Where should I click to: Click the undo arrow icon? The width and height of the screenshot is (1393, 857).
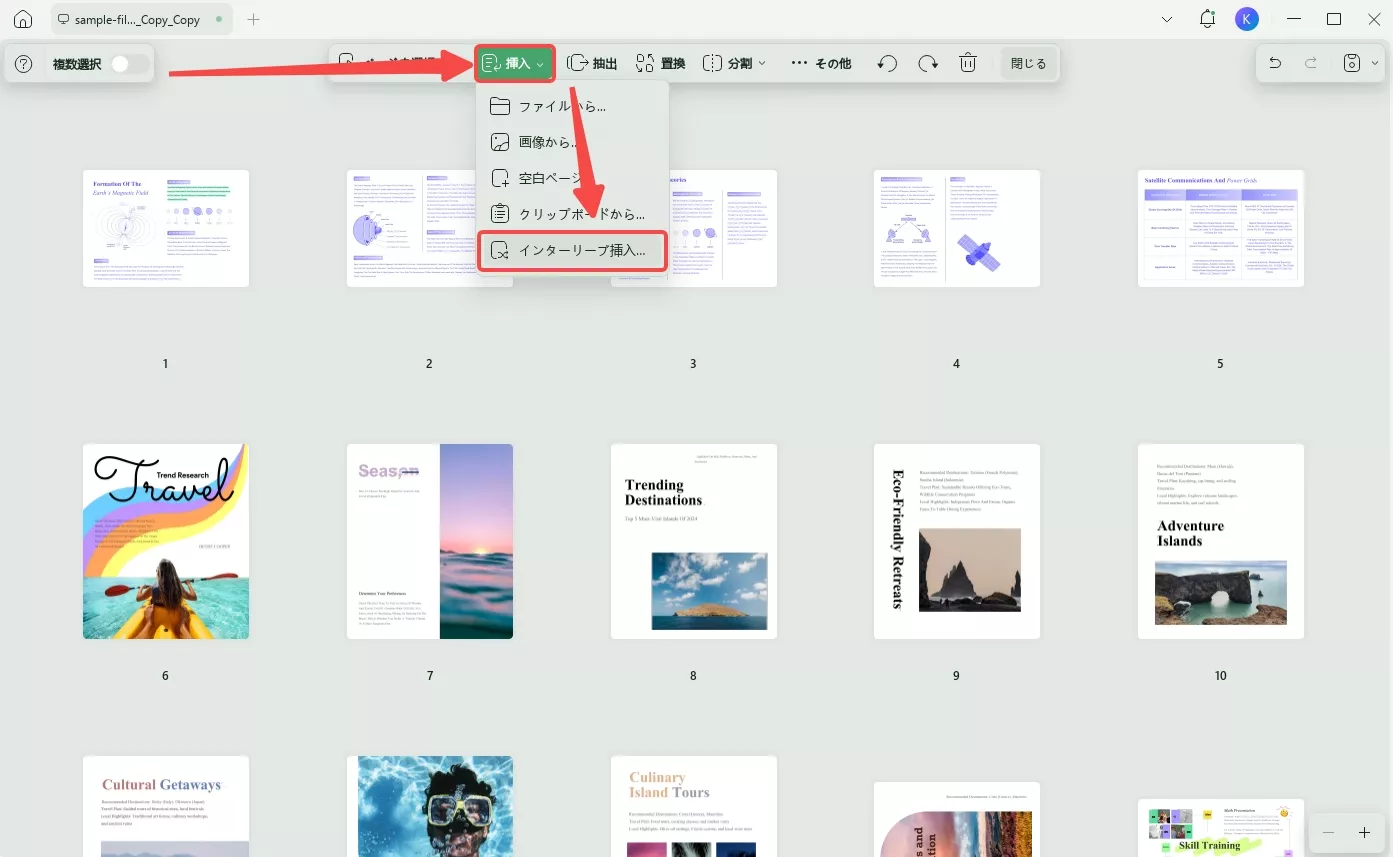click(1275, 63)
